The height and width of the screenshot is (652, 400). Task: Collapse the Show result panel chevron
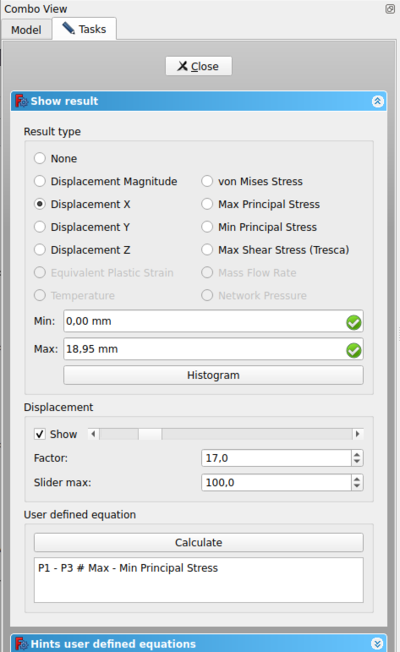pos(377,101)
